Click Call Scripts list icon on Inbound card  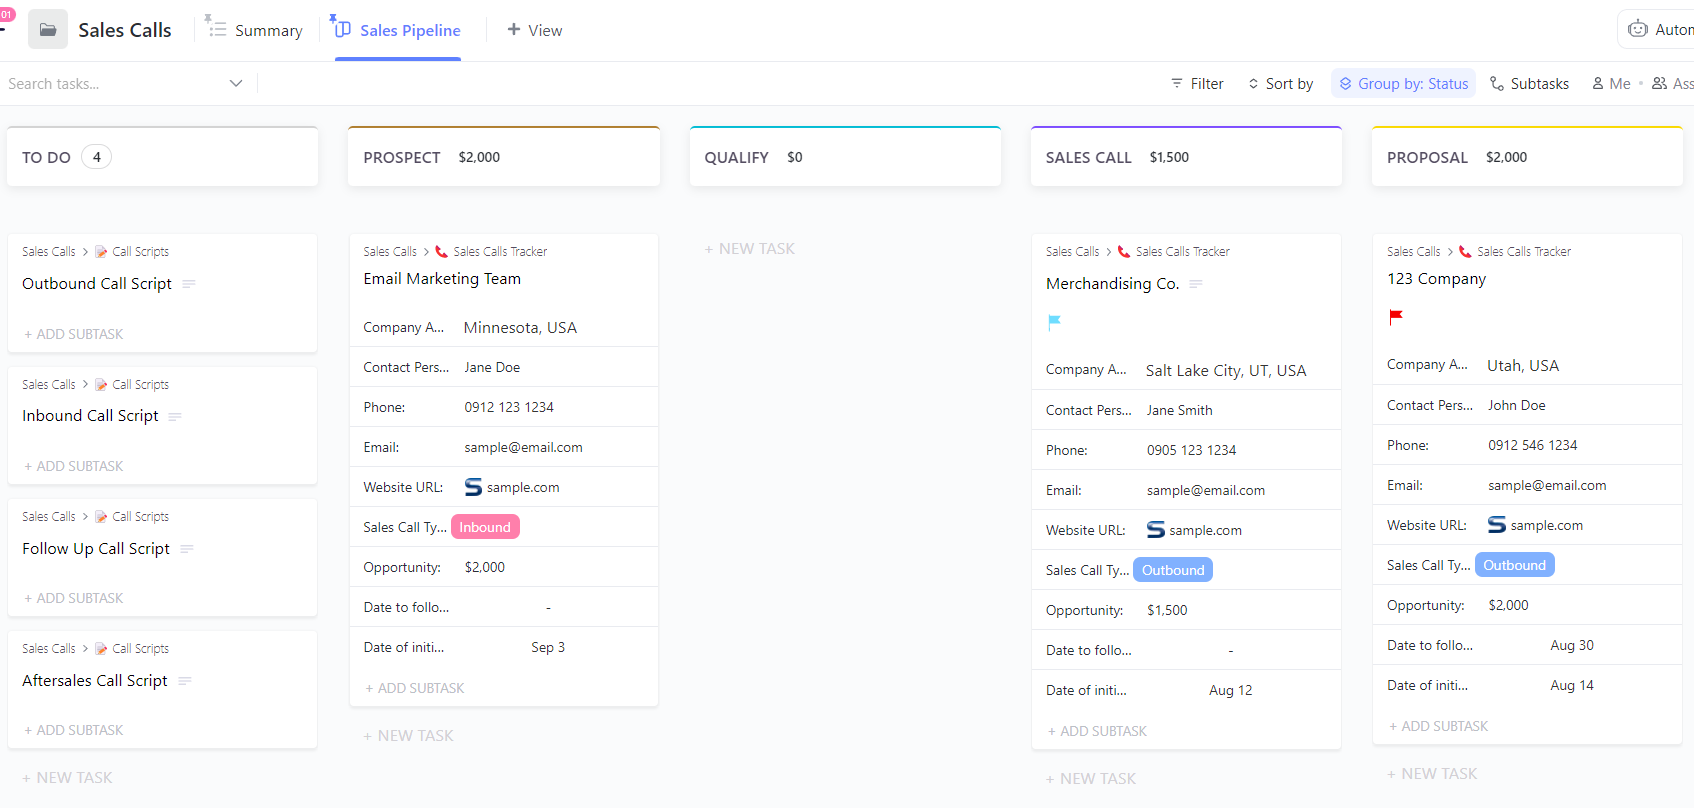click(101, 385)
